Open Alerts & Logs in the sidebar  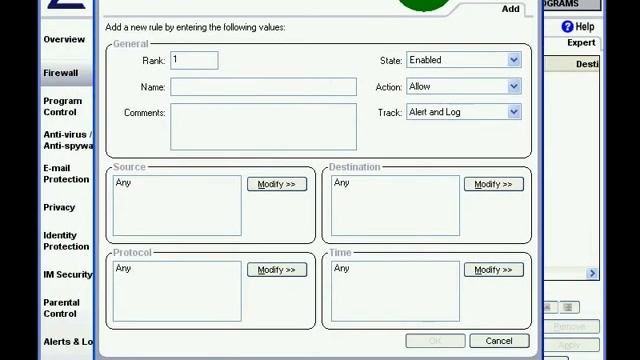coord(68,342)
